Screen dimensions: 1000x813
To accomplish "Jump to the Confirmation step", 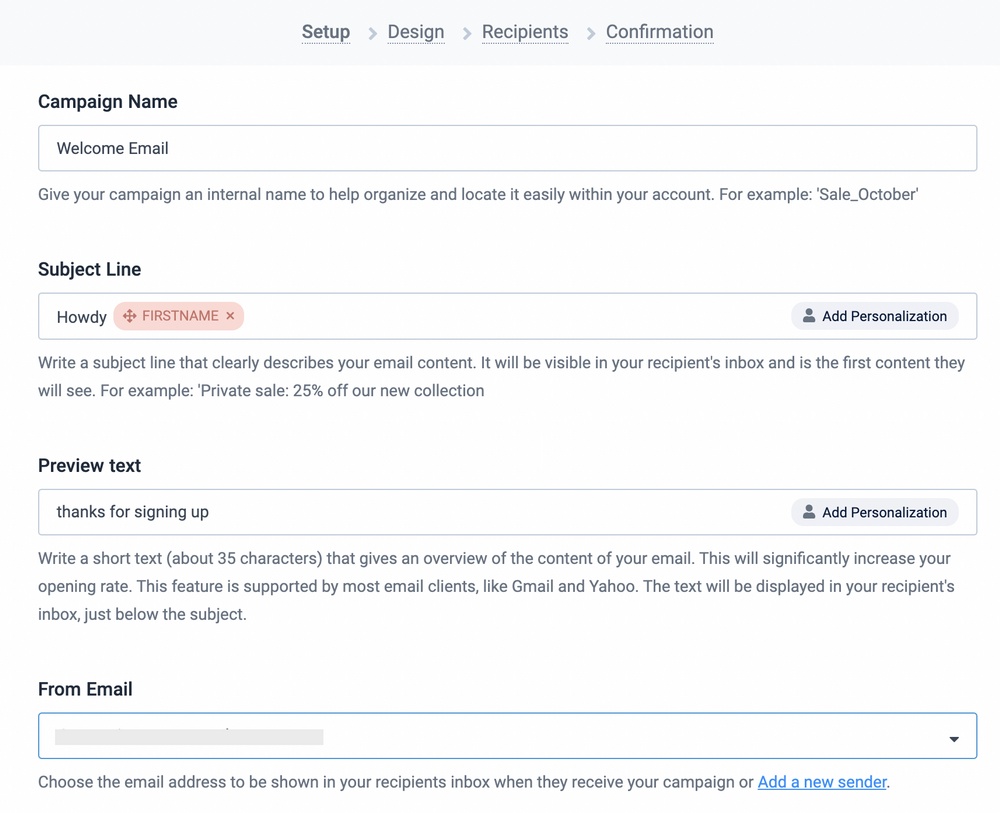I will (659, 32).
